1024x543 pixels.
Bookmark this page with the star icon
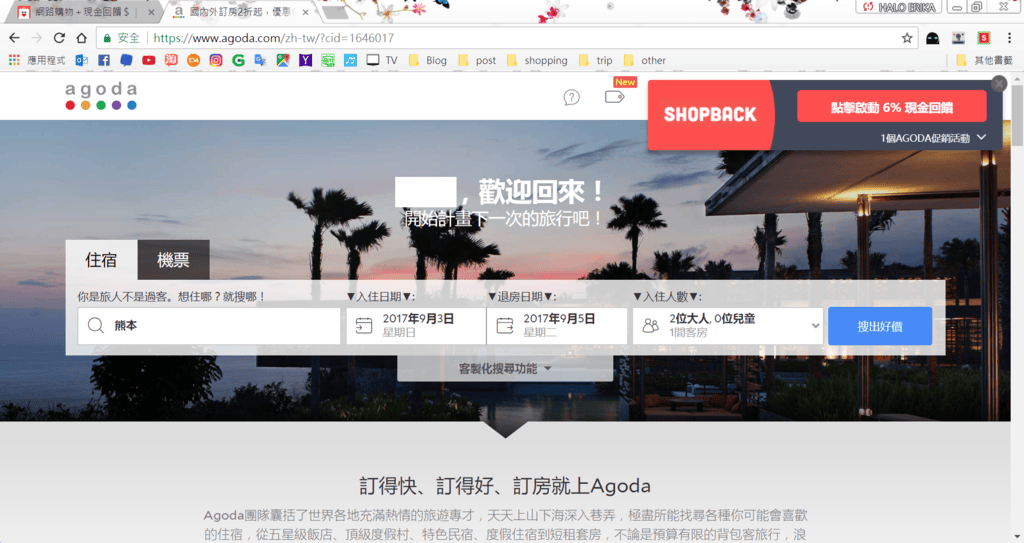[907, 38]
